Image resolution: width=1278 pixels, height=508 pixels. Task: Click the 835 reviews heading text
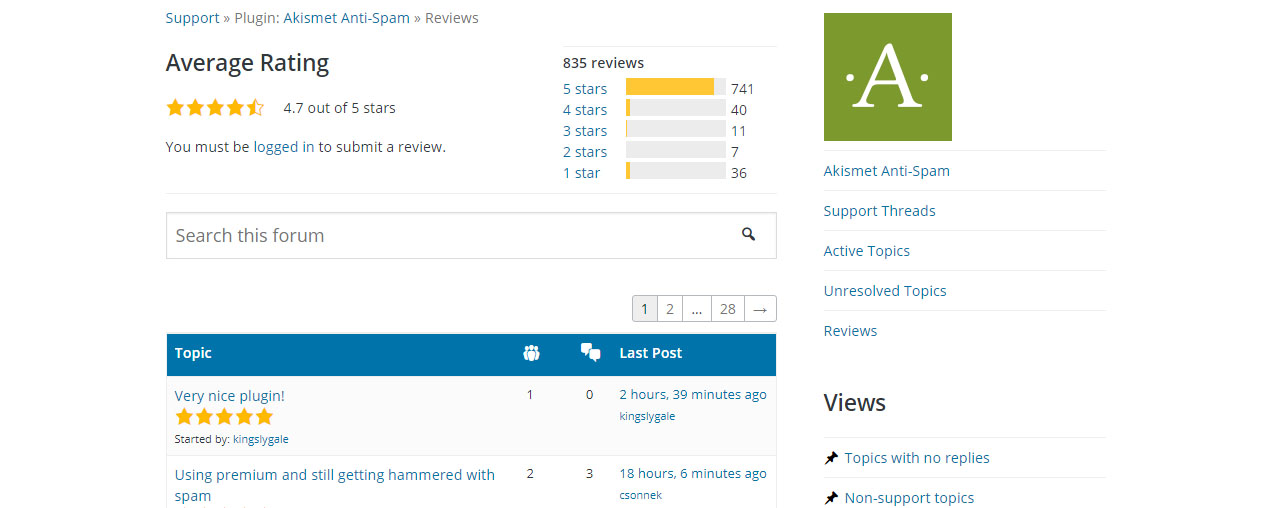coord(604,63)
